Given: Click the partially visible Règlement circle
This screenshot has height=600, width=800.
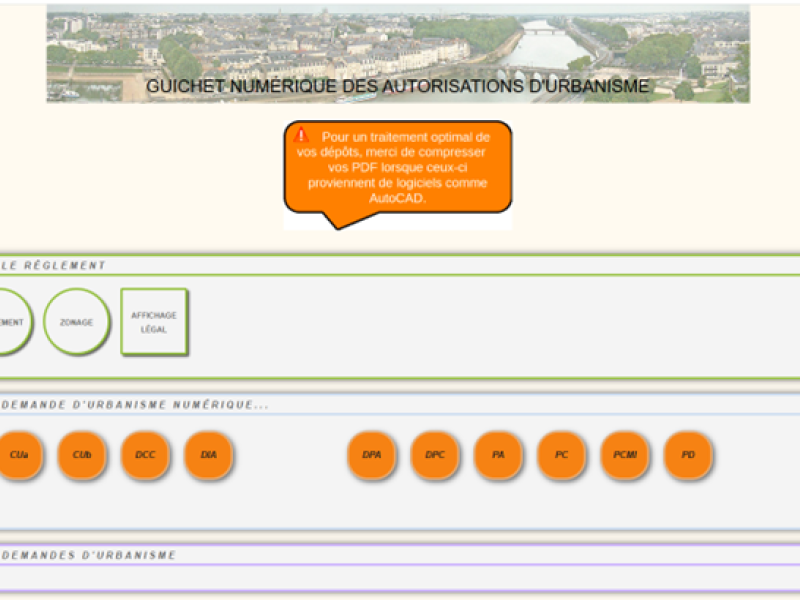Looking at the screenshot, I should pos(12,322).
